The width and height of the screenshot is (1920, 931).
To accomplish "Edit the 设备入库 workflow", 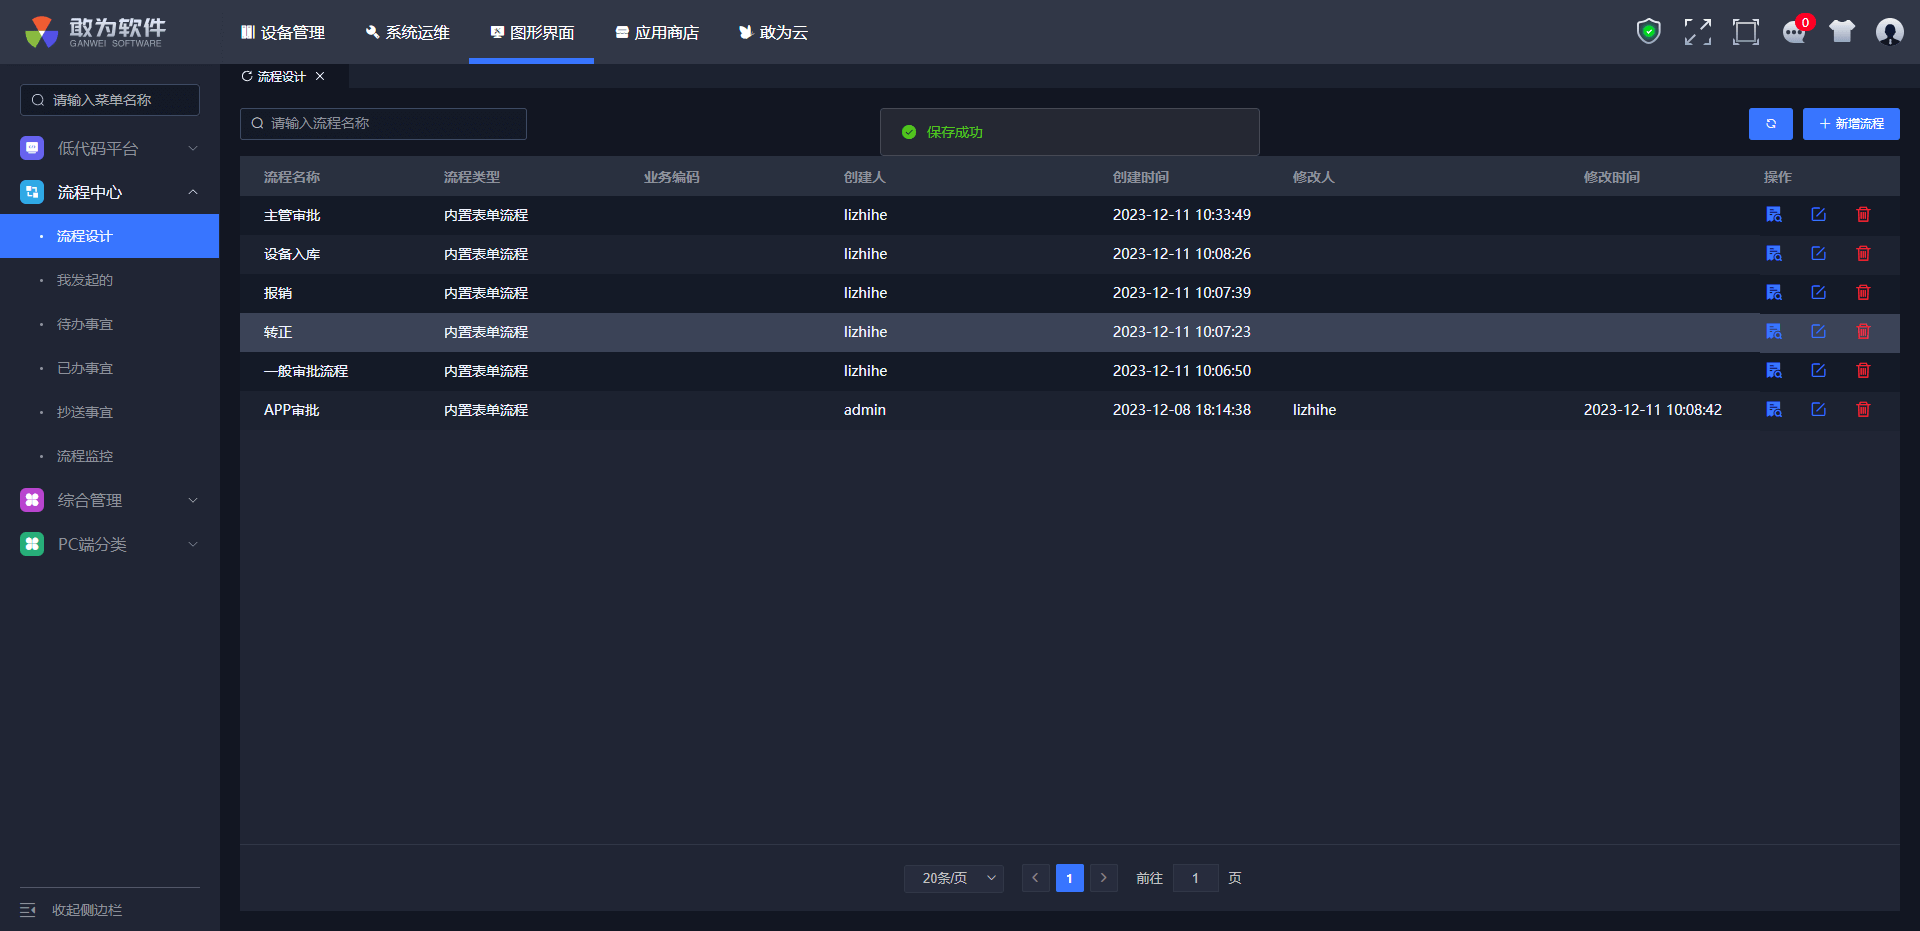I will [1818, 254].
